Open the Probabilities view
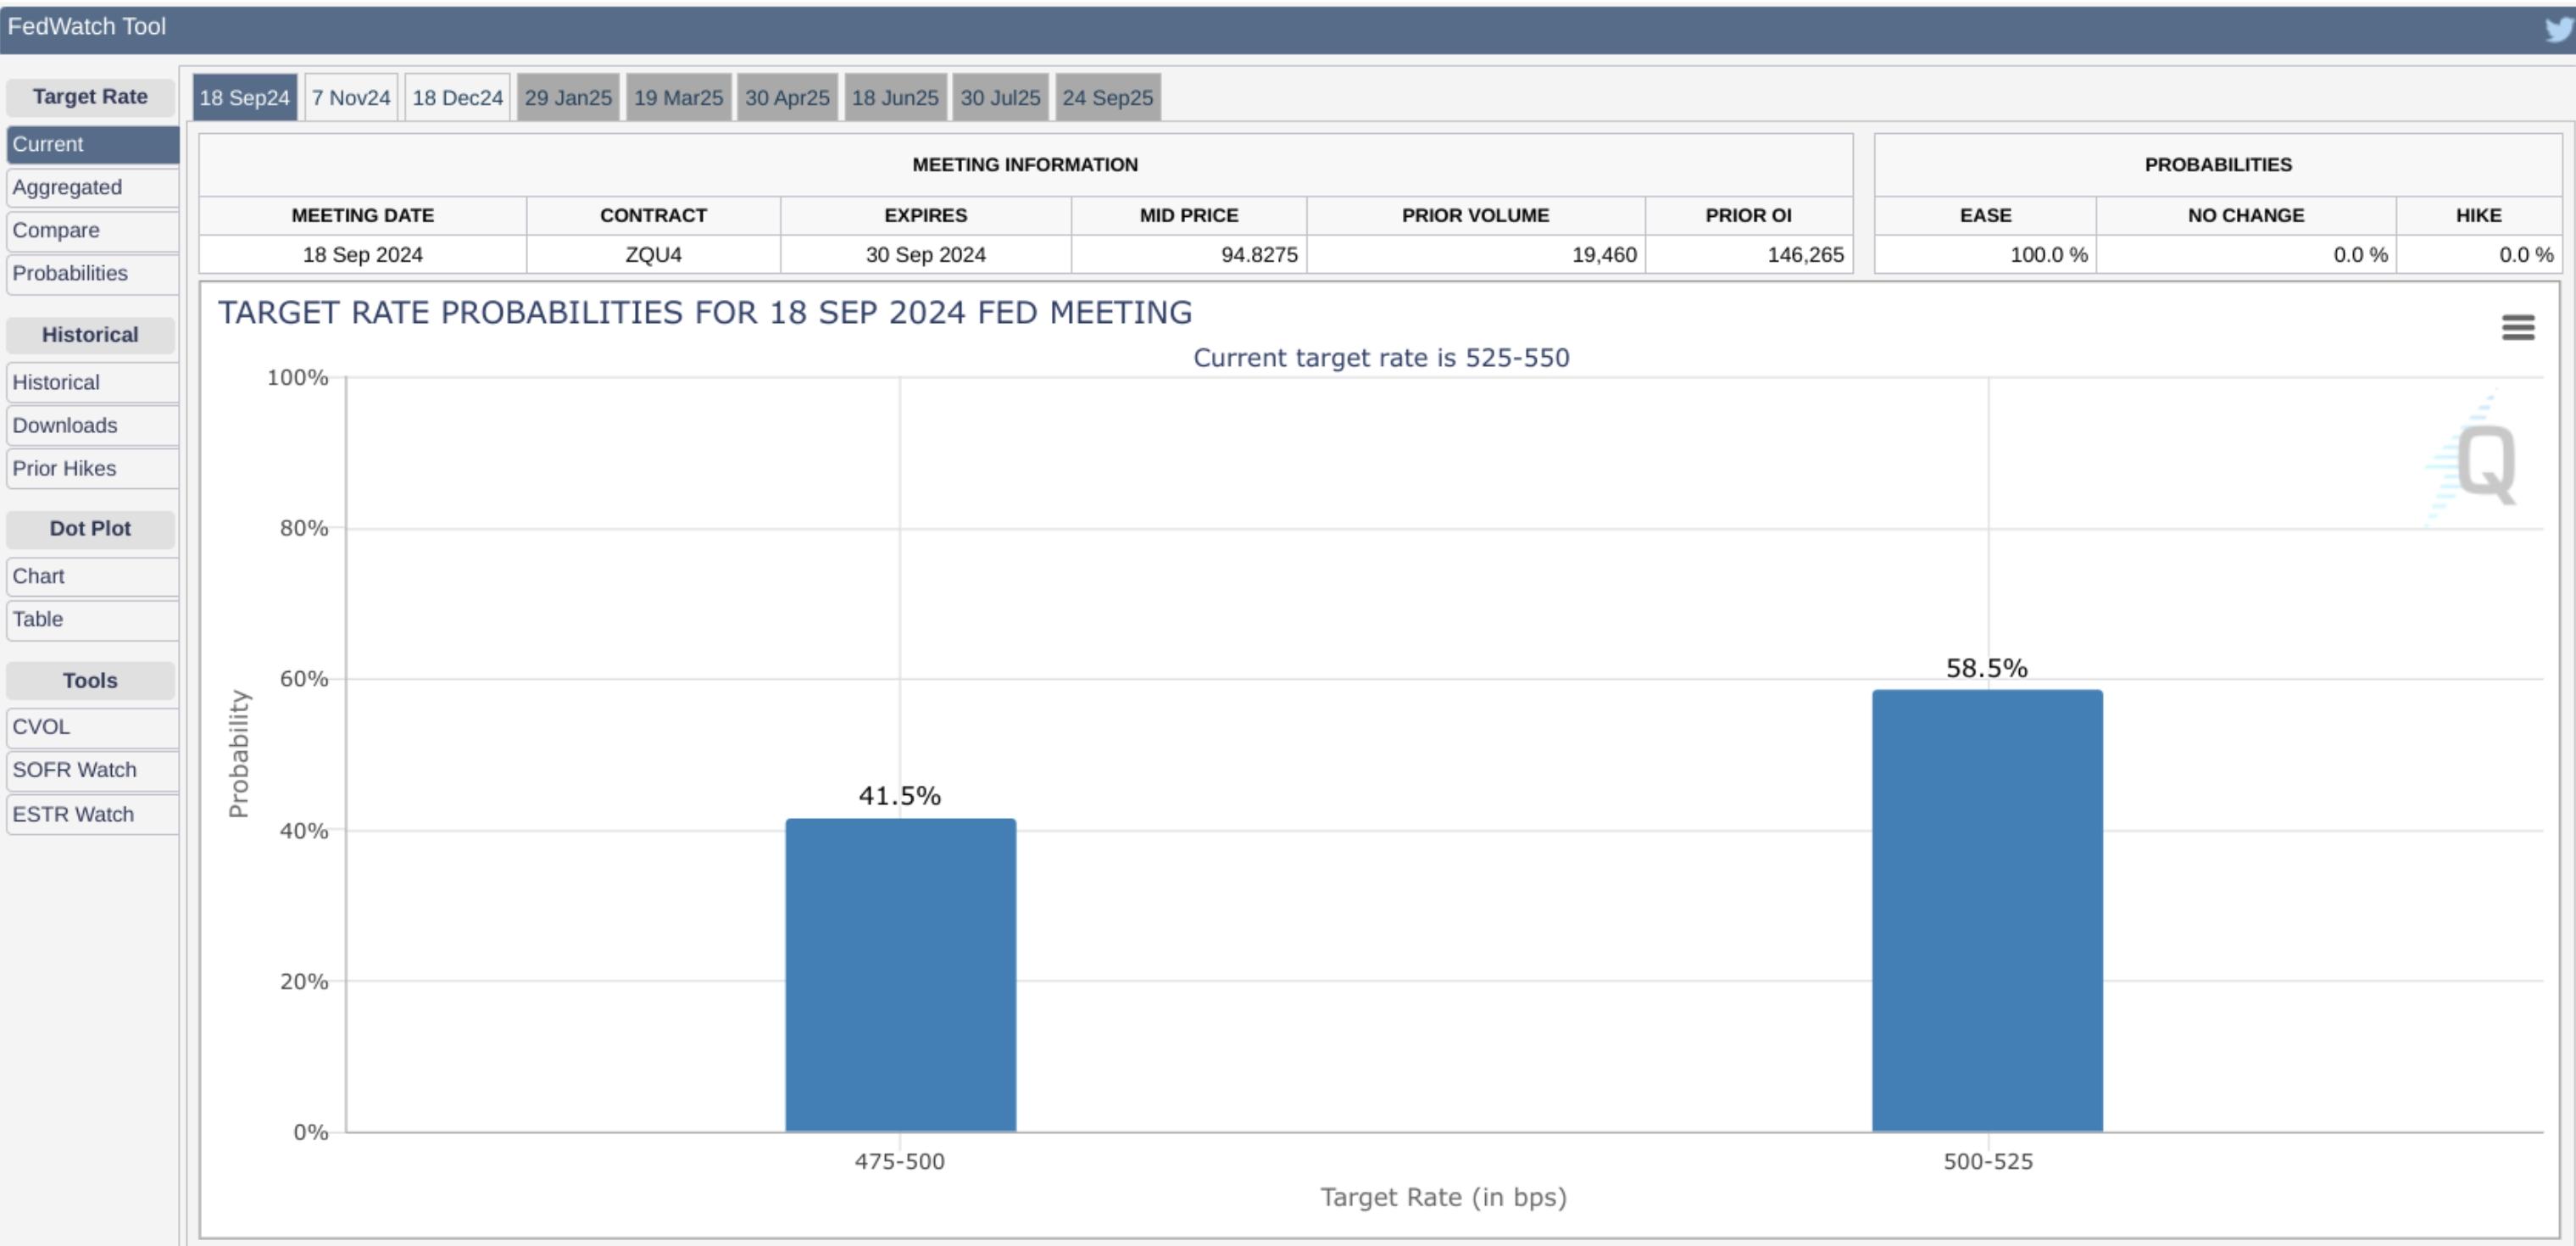 click(93, 273)
